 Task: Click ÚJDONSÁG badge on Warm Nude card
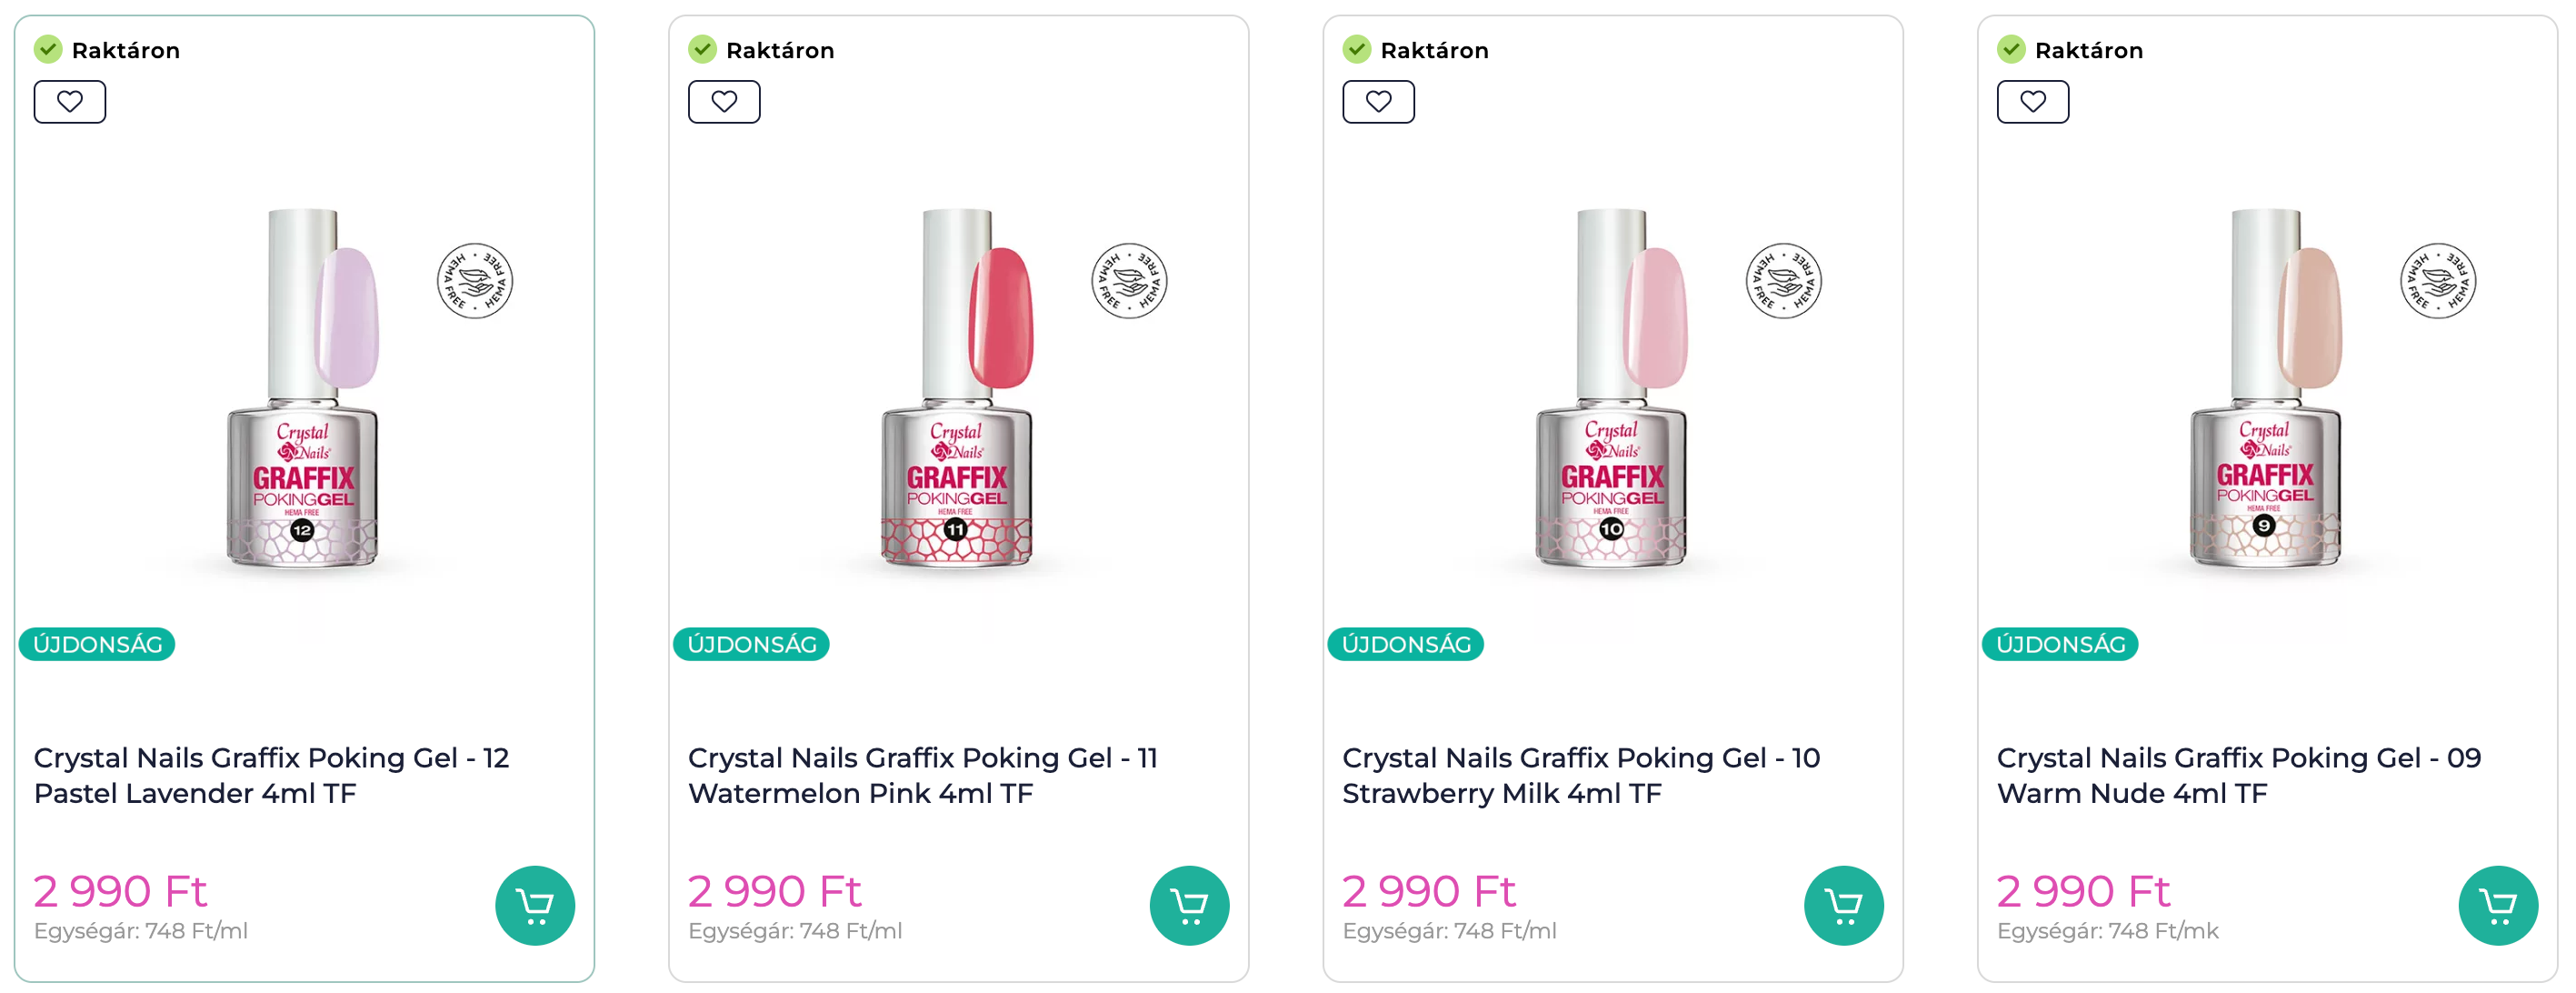coord(2059,644)
